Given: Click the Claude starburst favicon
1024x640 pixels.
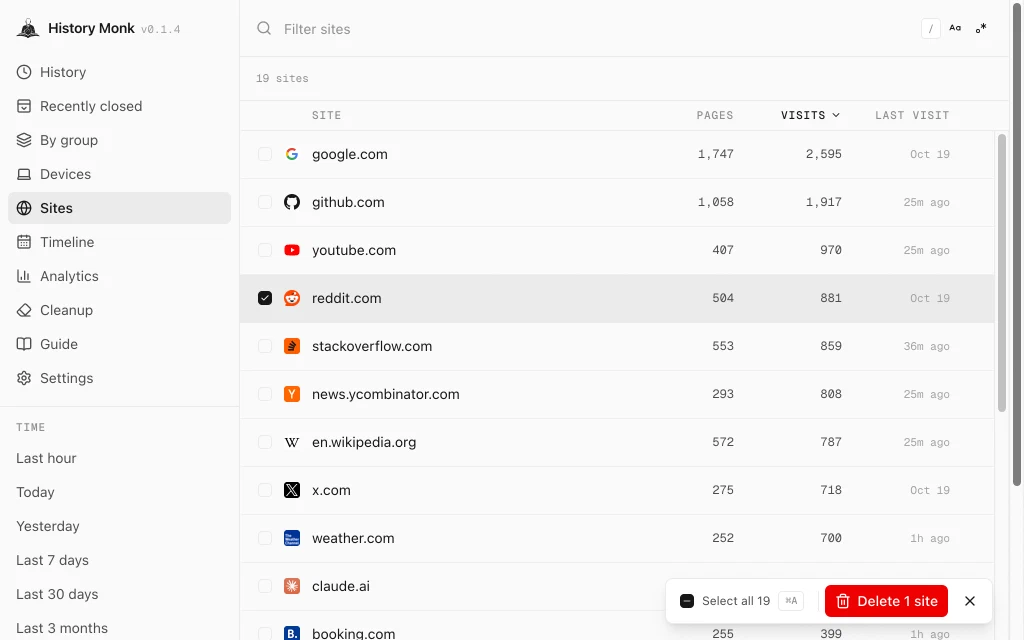Looking at the screenshot, I should (x=292, y=586).
